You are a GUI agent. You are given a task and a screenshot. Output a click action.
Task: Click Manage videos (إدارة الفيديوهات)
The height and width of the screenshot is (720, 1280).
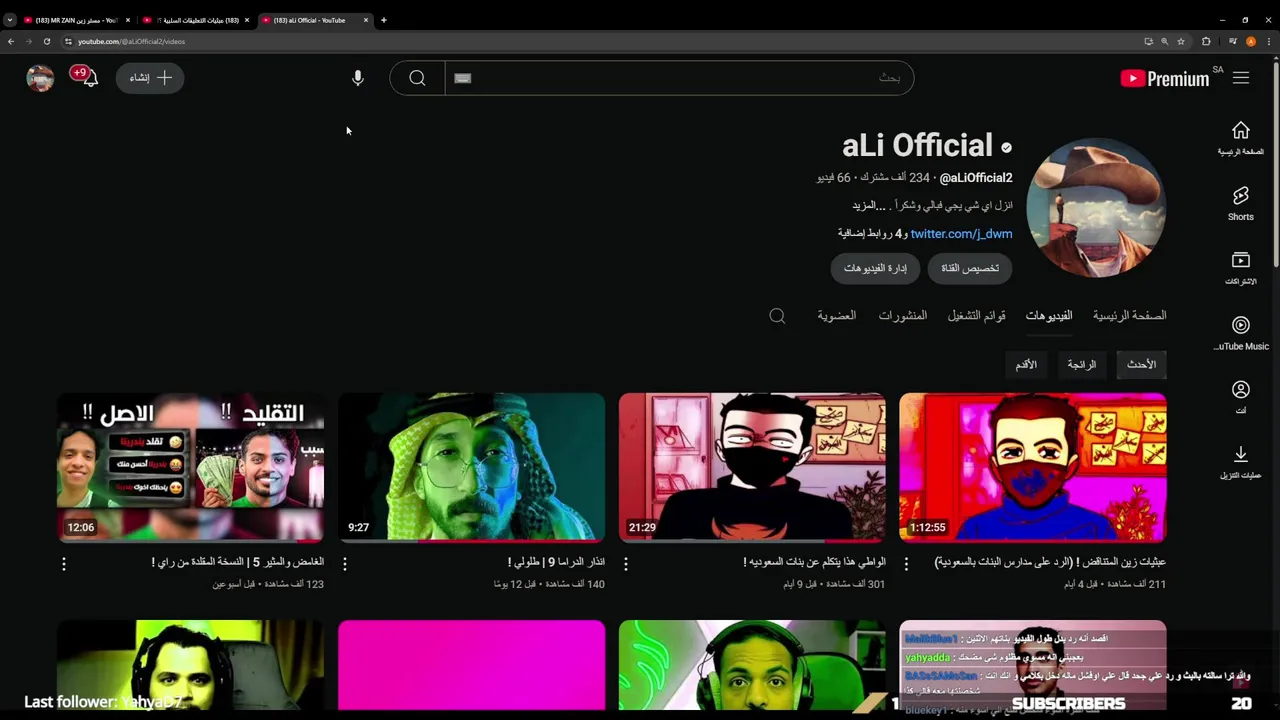point(875,268)
